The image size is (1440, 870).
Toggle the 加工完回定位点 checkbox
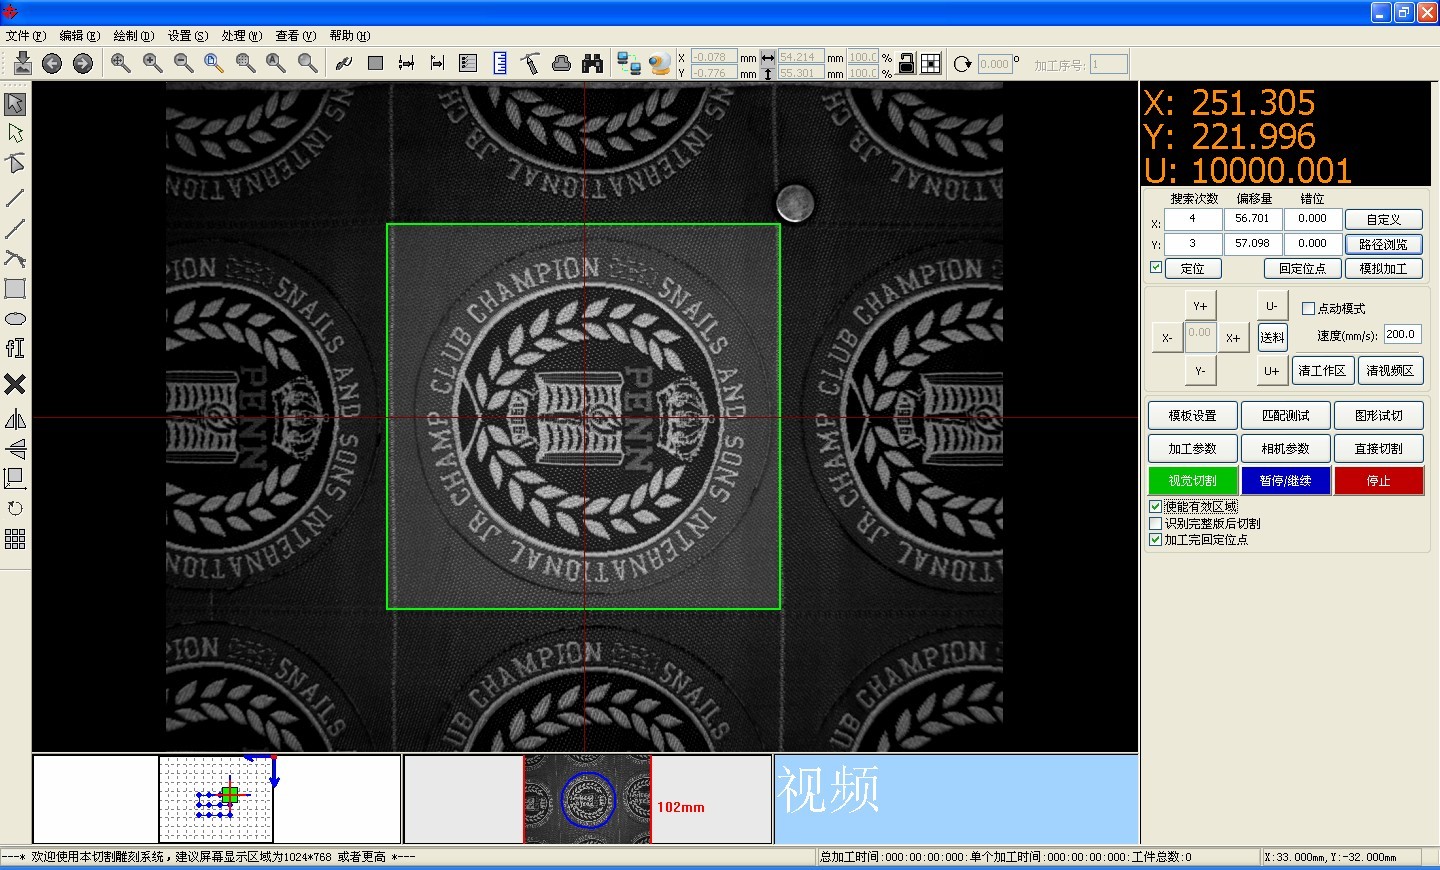[1156, 539]
